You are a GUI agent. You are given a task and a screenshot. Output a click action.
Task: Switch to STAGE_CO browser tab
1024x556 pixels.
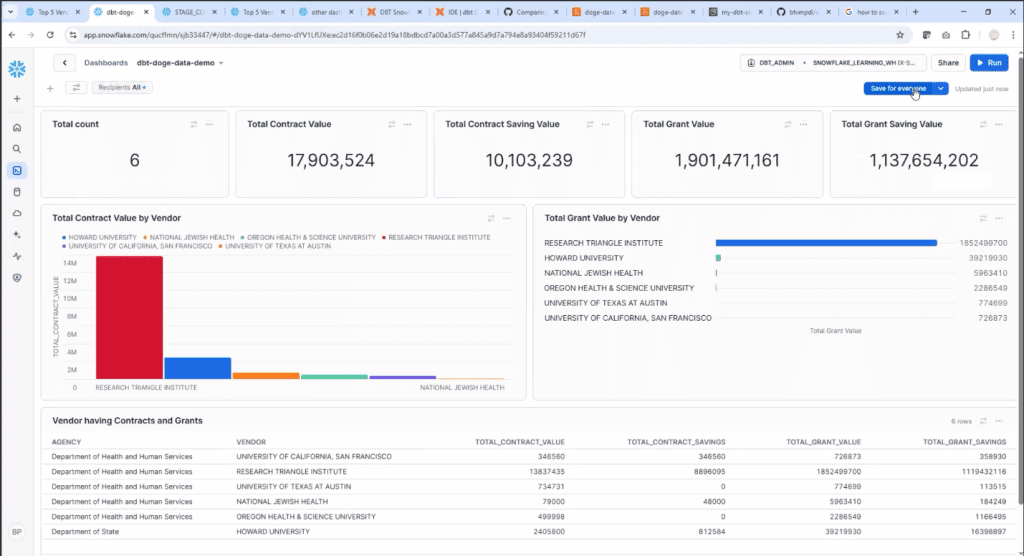(x=188, y=12)
